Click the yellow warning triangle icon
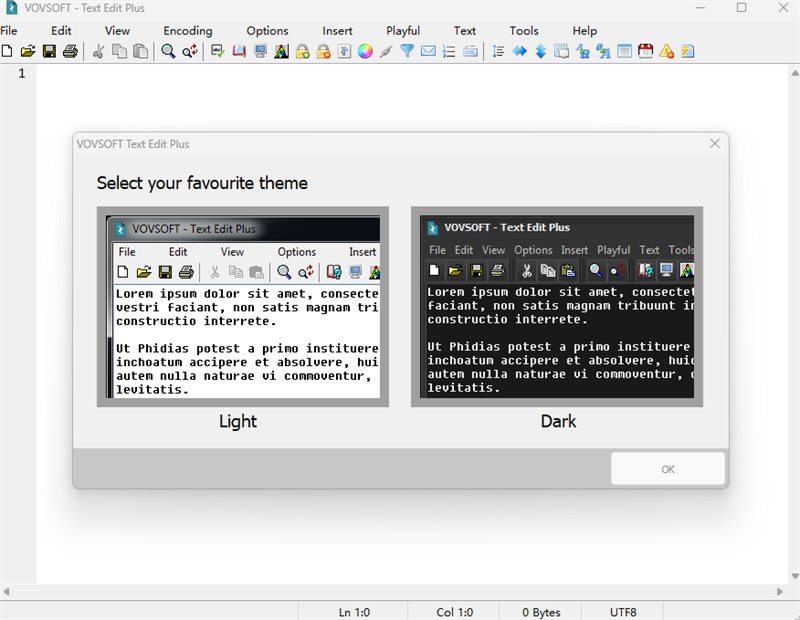This screenshot has height=620, width=800. (666, 51)
